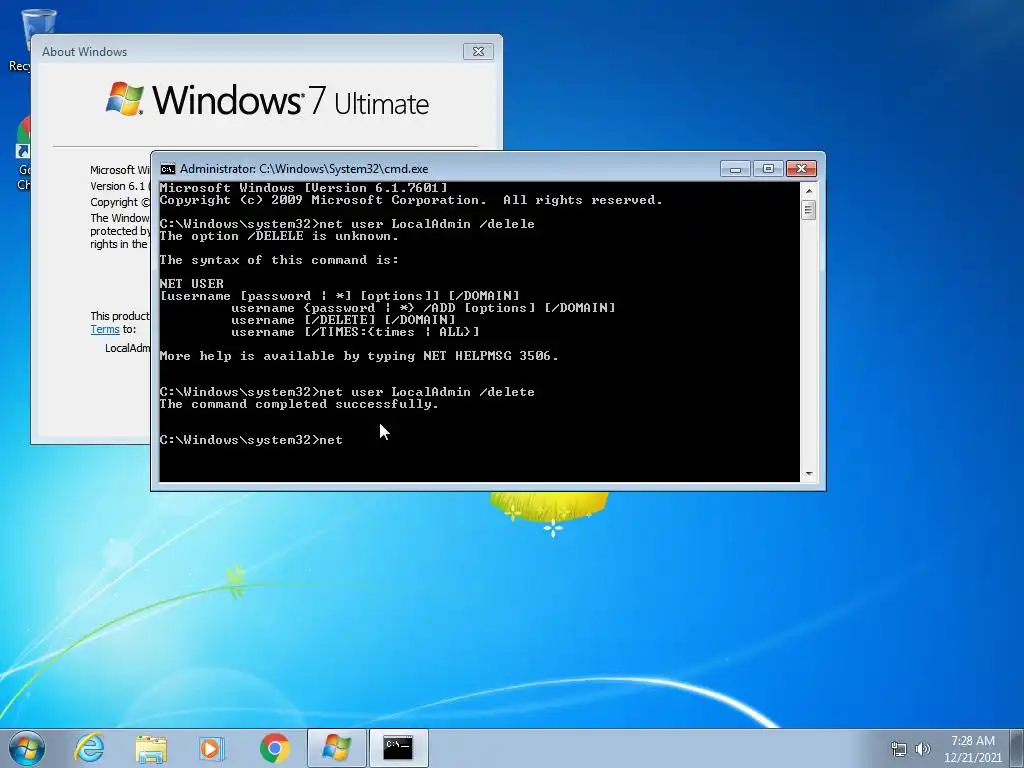
Task: Open the network status tray icon
Action: coord(899,749)
